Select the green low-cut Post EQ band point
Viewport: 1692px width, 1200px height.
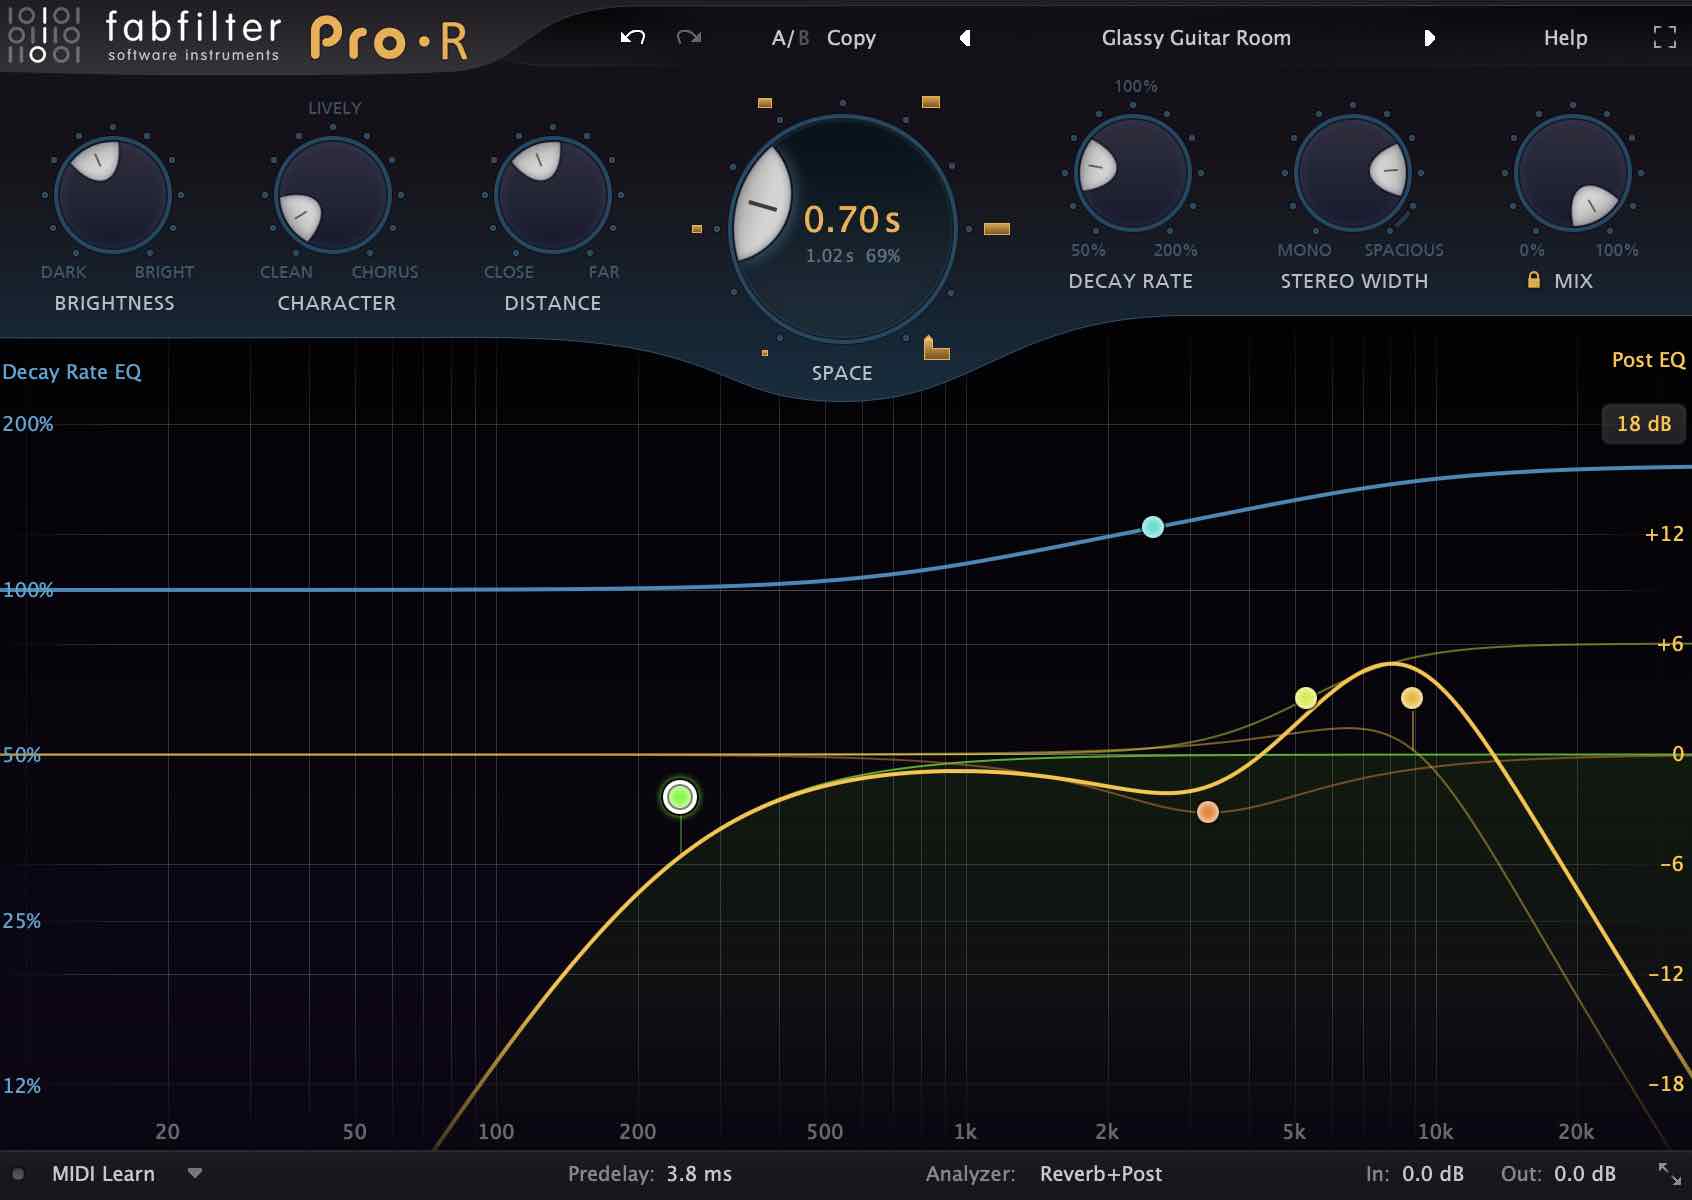pyautogui.click(x=680, y=797)
